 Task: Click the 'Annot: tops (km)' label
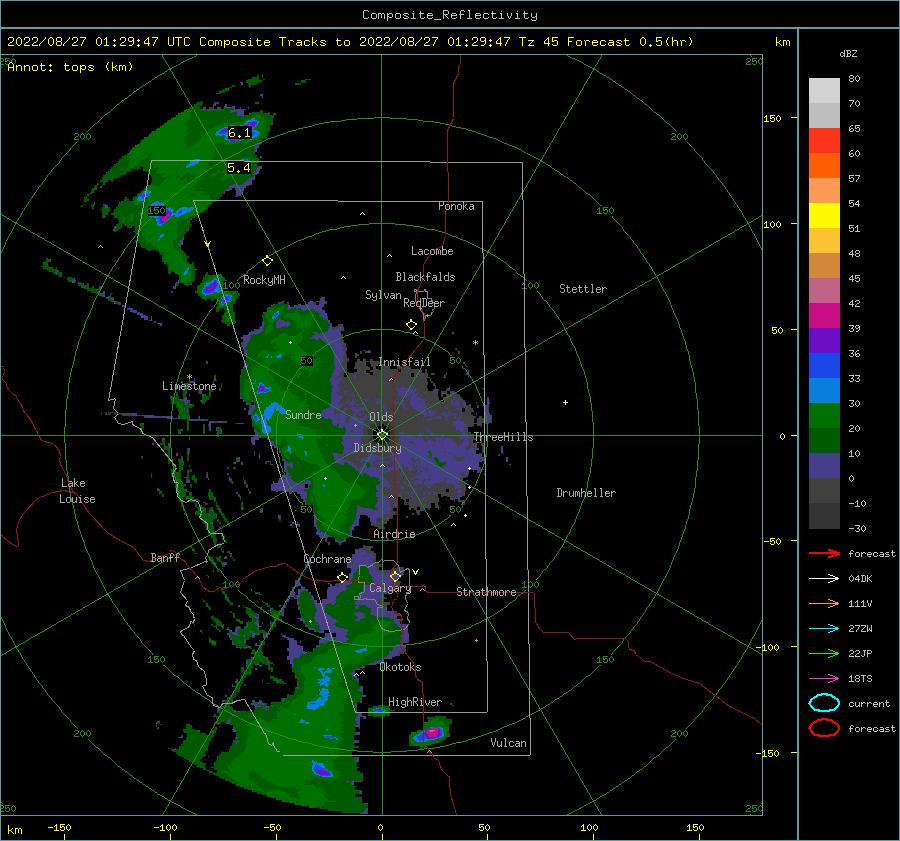click(x=70, y=67)
